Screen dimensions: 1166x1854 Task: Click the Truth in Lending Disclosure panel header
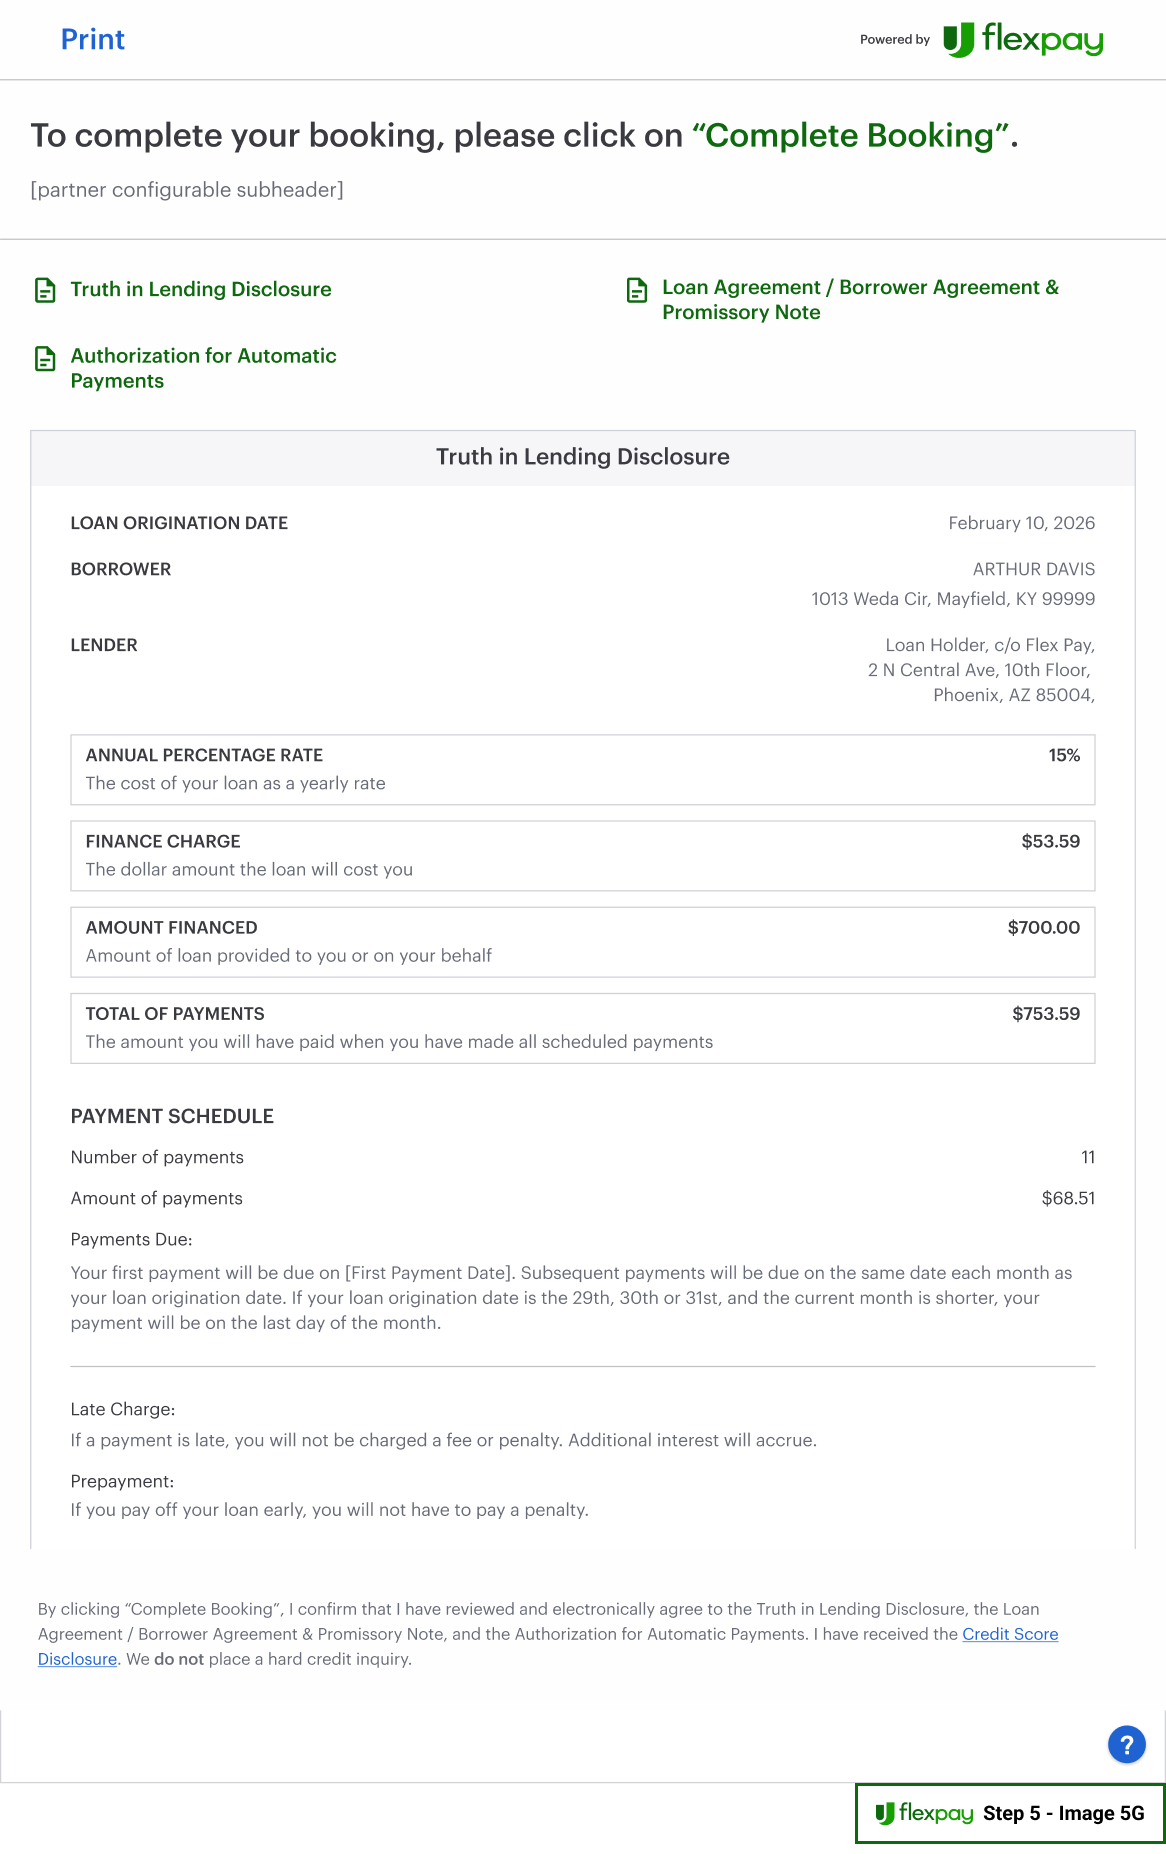tap(583, 457)
